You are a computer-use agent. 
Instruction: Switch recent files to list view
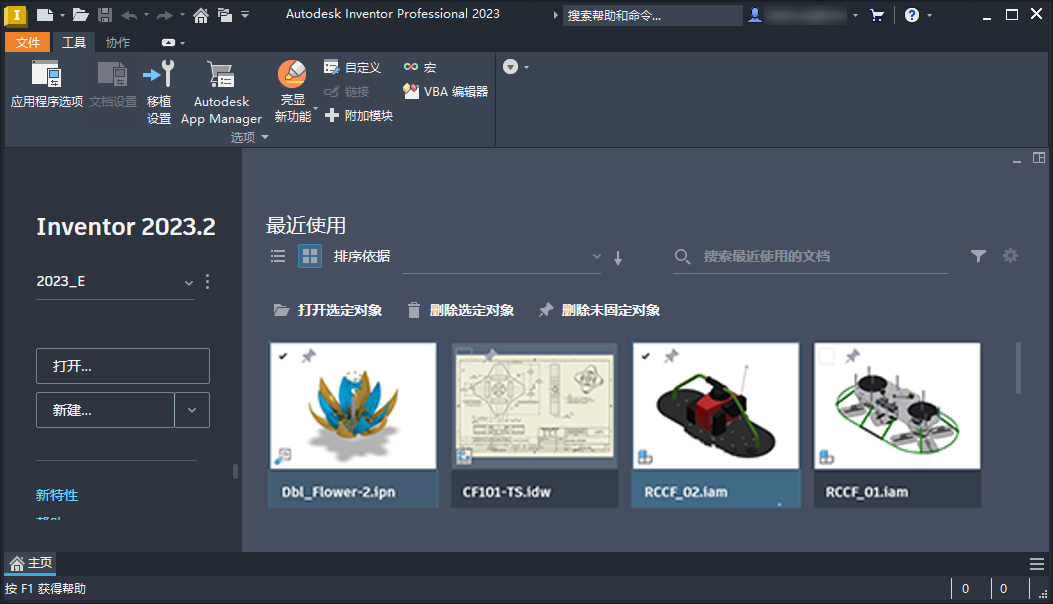pyautogui.click(x=278, y=255)
